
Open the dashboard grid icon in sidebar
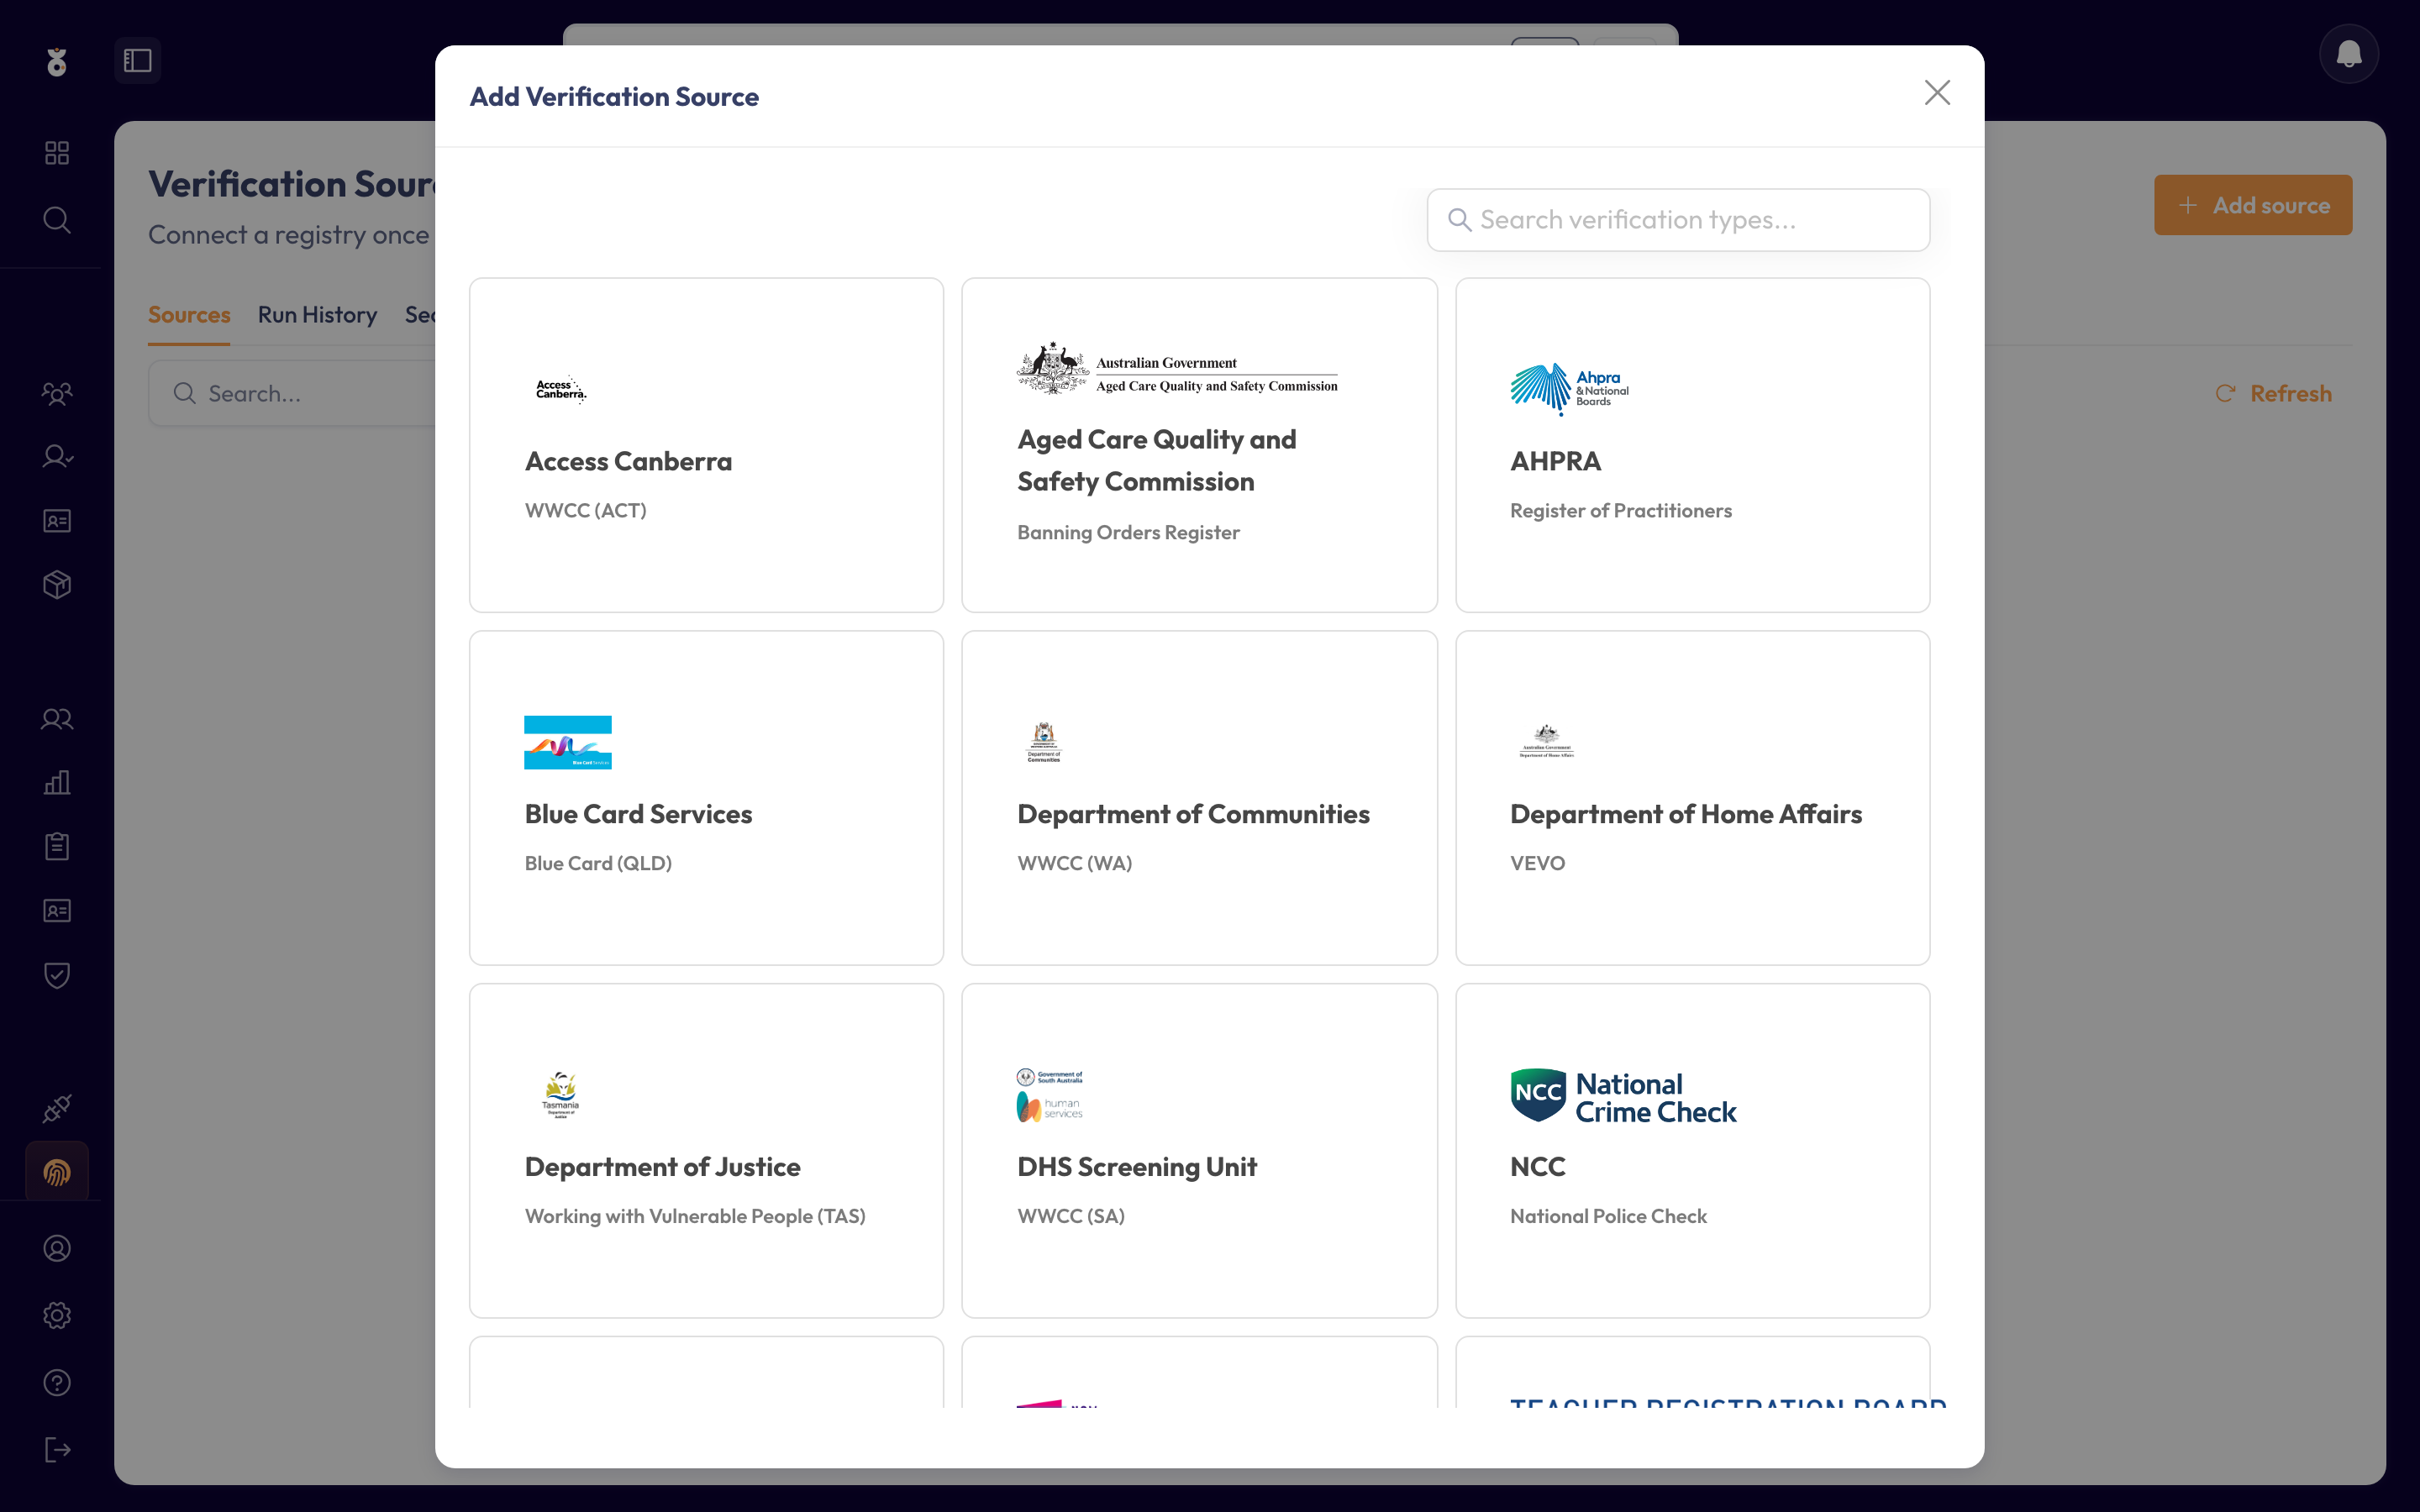pos(57,153)
